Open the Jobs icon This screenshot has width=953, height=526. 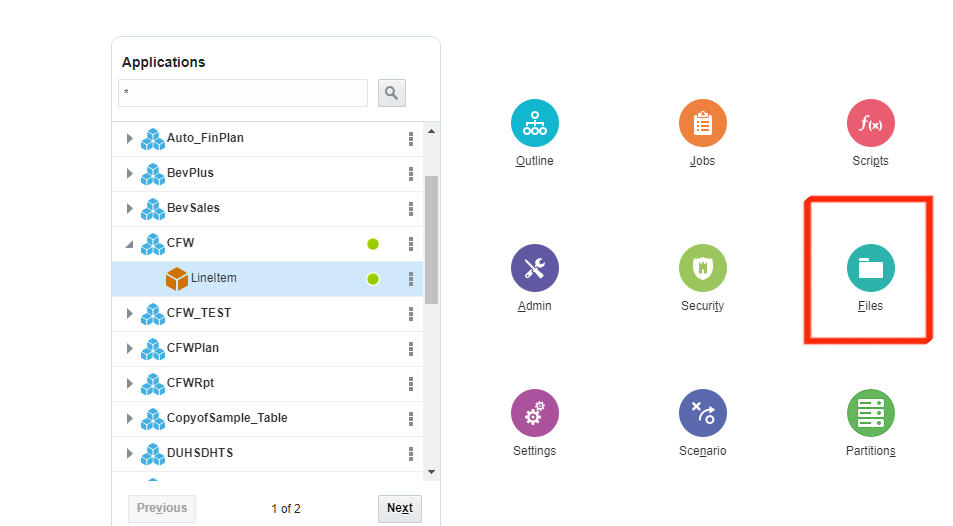tap(702, 124)
